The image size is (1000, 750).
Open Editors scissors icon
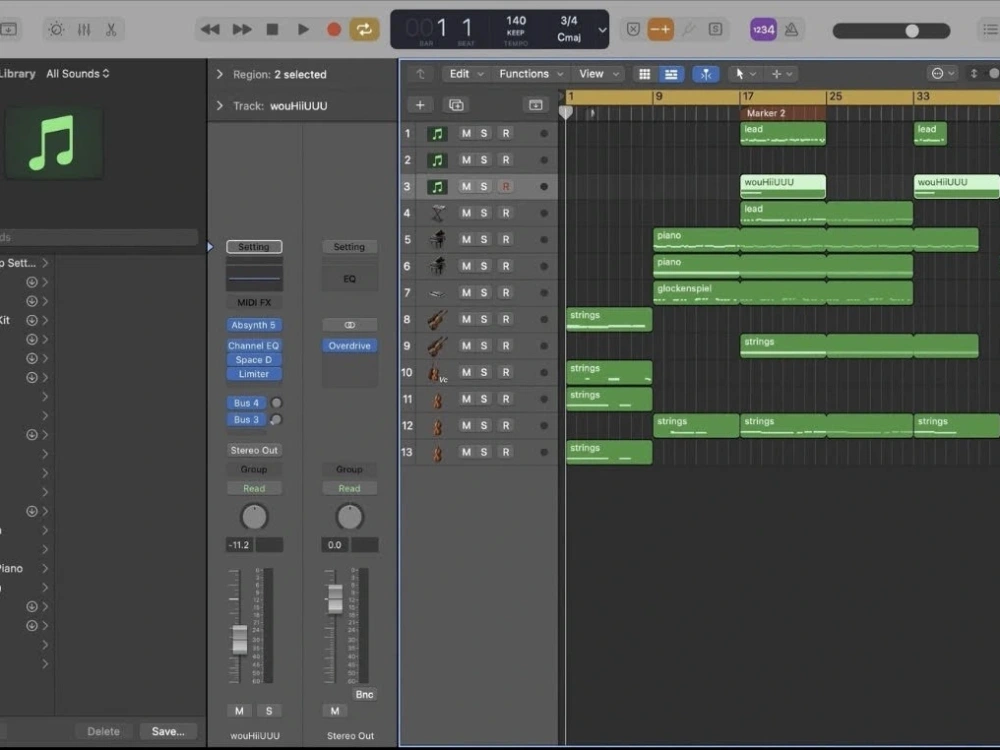coord(111,29)
